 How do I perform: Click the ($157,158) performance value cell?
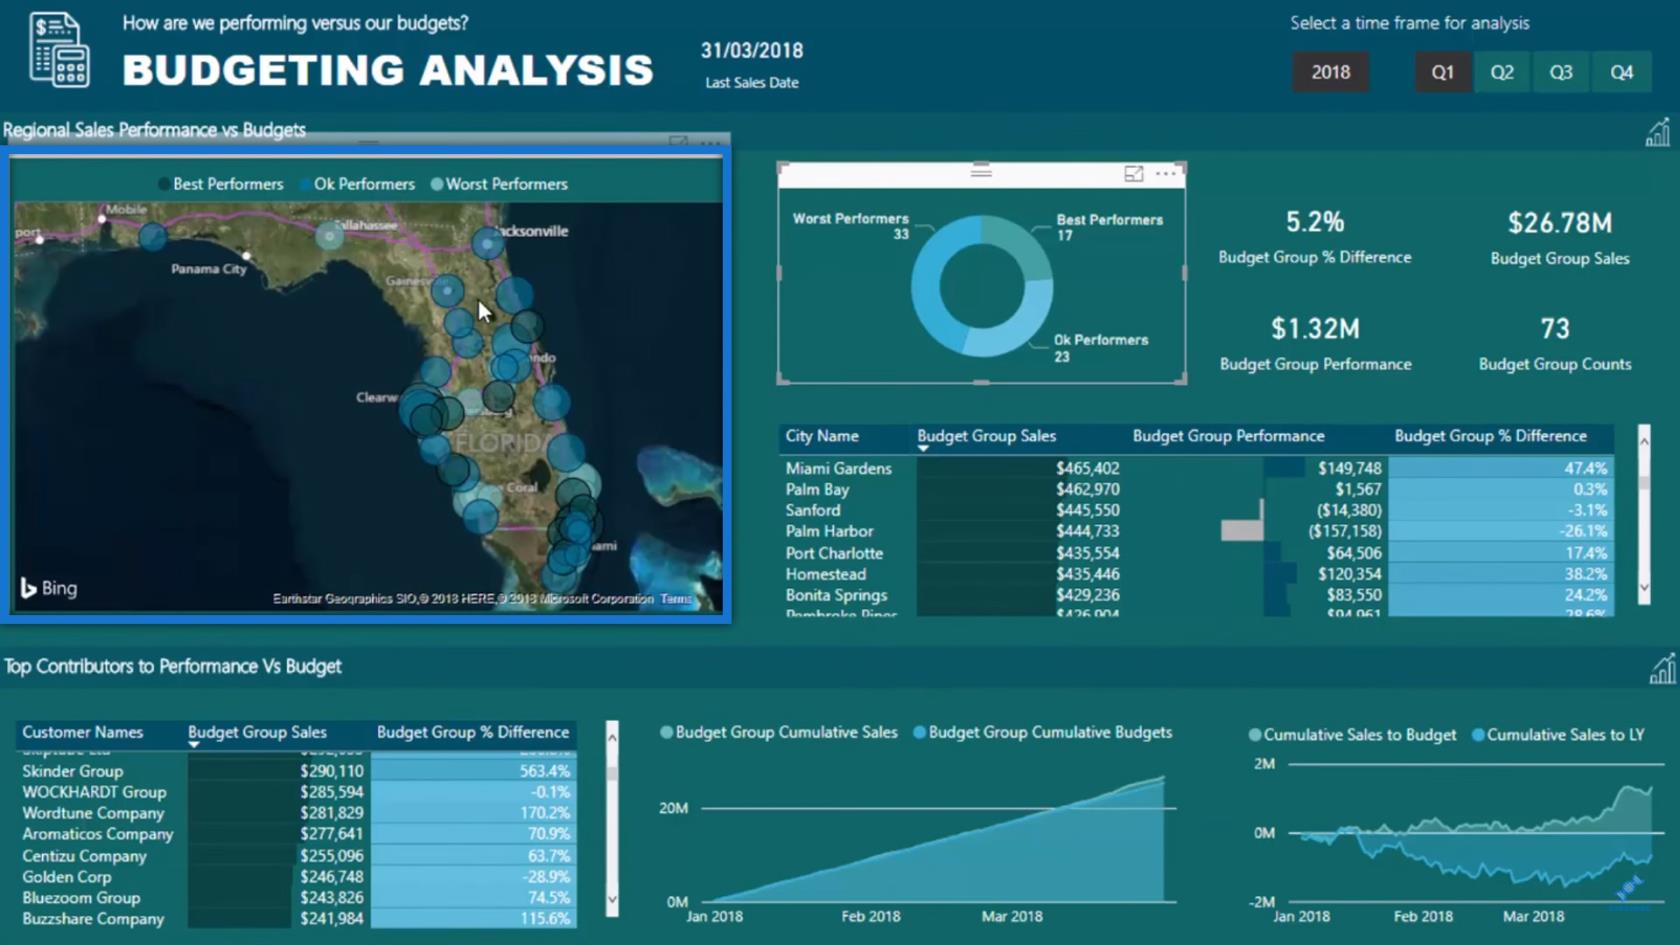click(1345, 531)
